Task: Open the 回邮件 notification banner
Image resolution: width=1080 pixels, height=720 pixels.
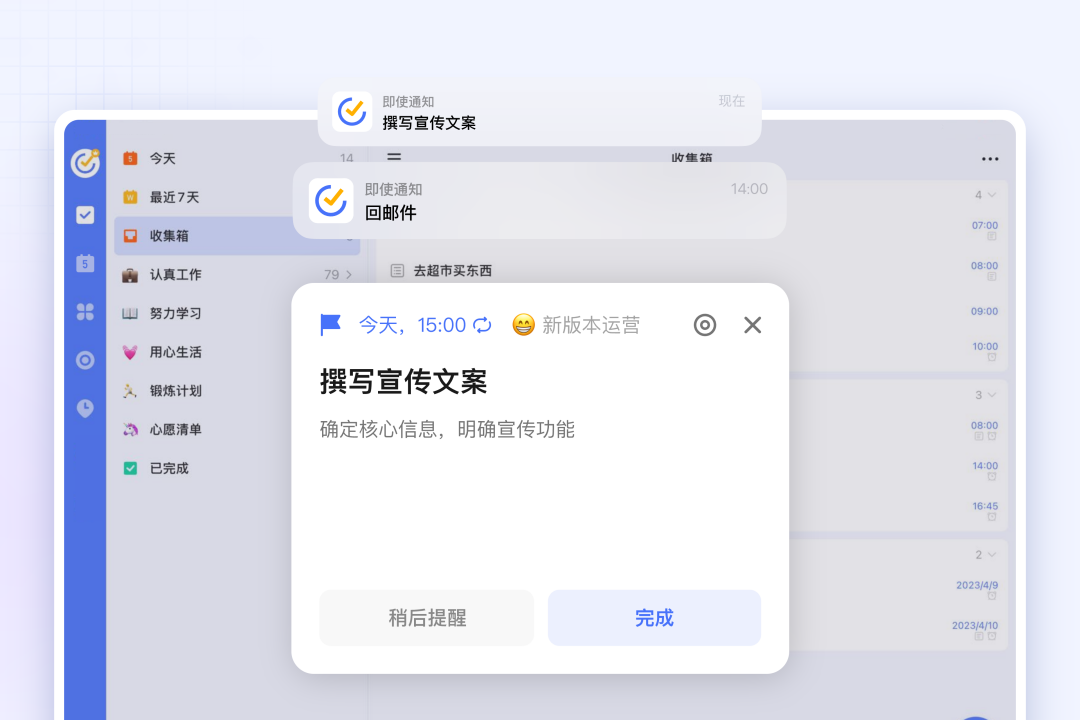Action: tap(539, 200)
